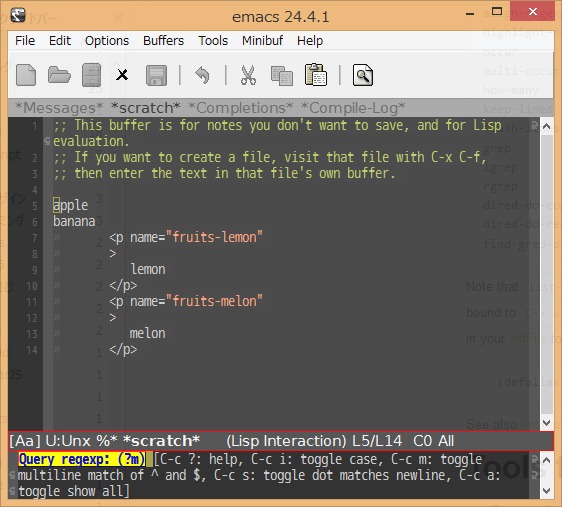Switch to the *Completions* buffer tab

(240, 108)
